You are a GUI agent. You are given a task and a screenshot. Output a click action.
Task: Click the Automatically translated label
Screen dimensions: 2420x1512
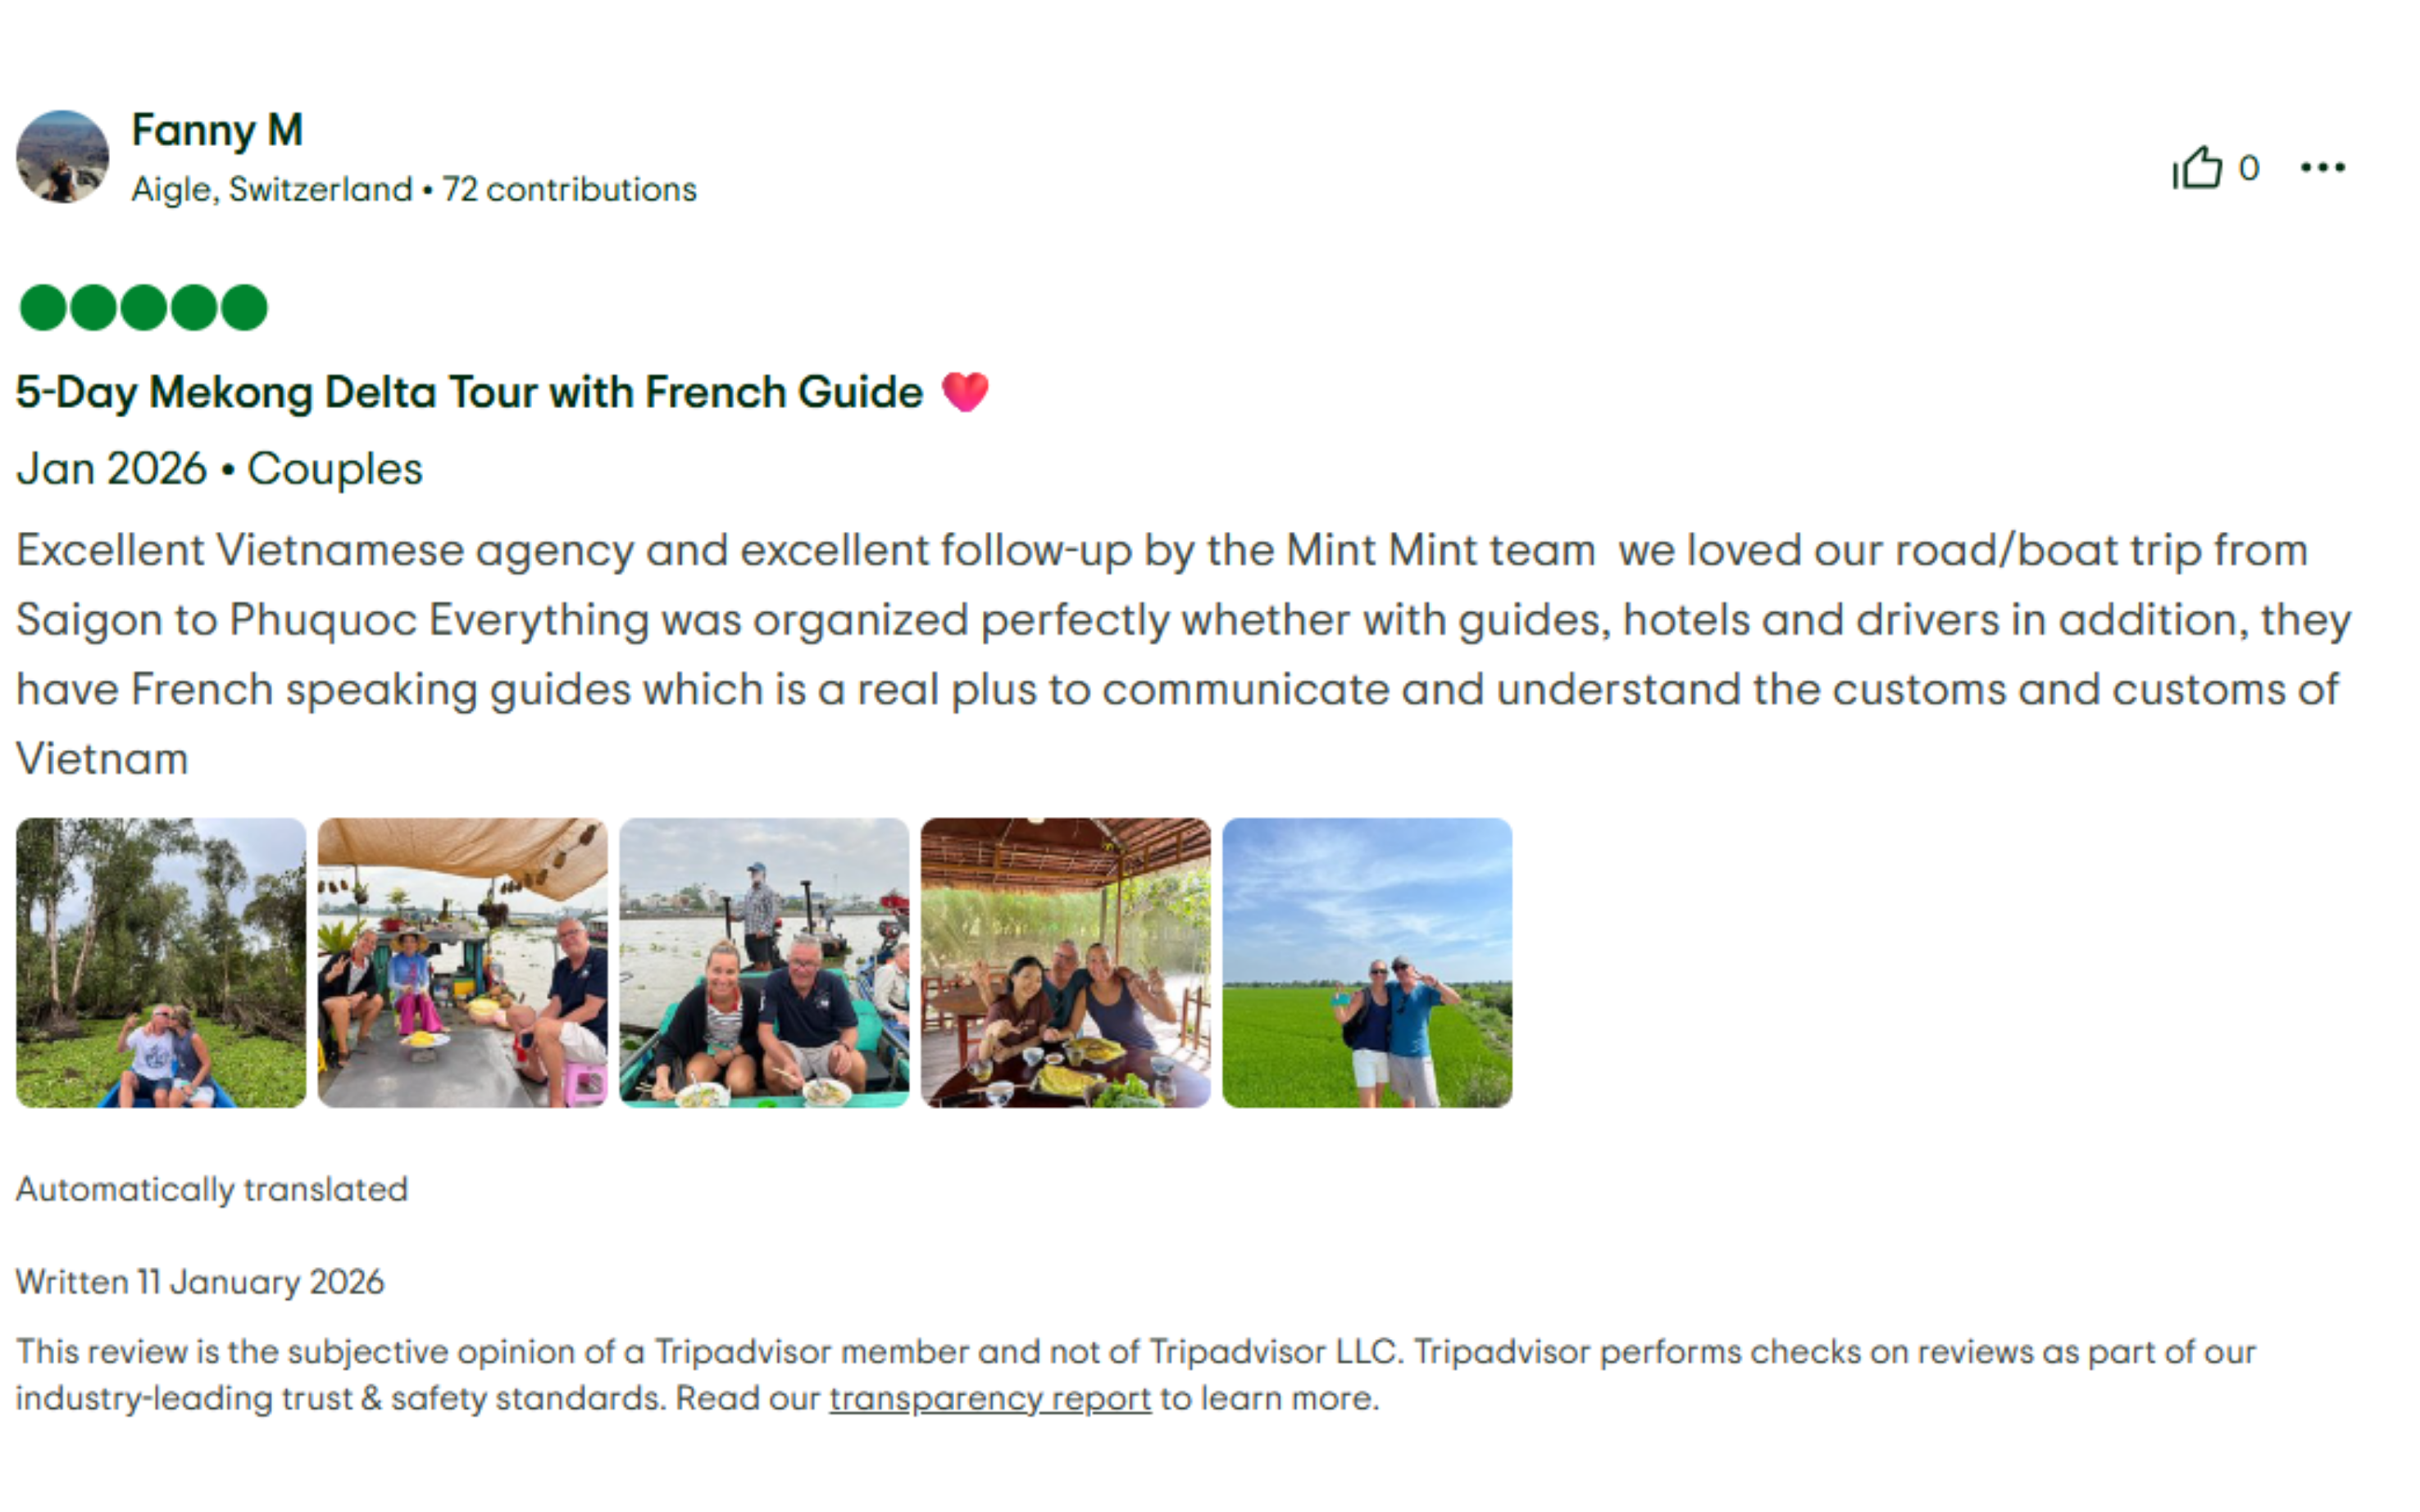(x=212, y=1189)
